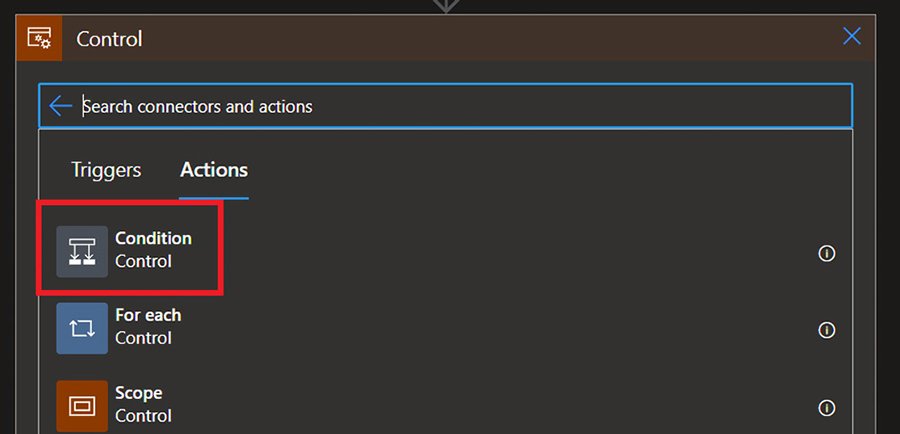The image size is (900, 434).
Task: Click the Condition action icon
Action: (82, 251)
